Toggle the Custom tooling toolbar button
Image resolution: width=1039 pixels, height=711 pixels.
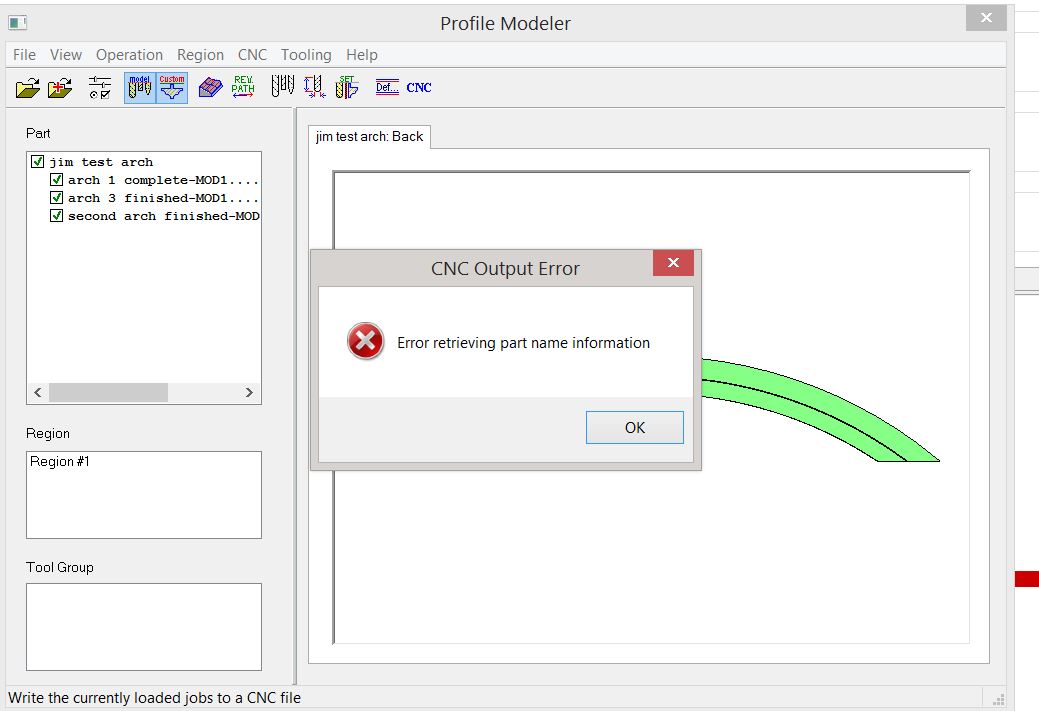pos(172,88)
